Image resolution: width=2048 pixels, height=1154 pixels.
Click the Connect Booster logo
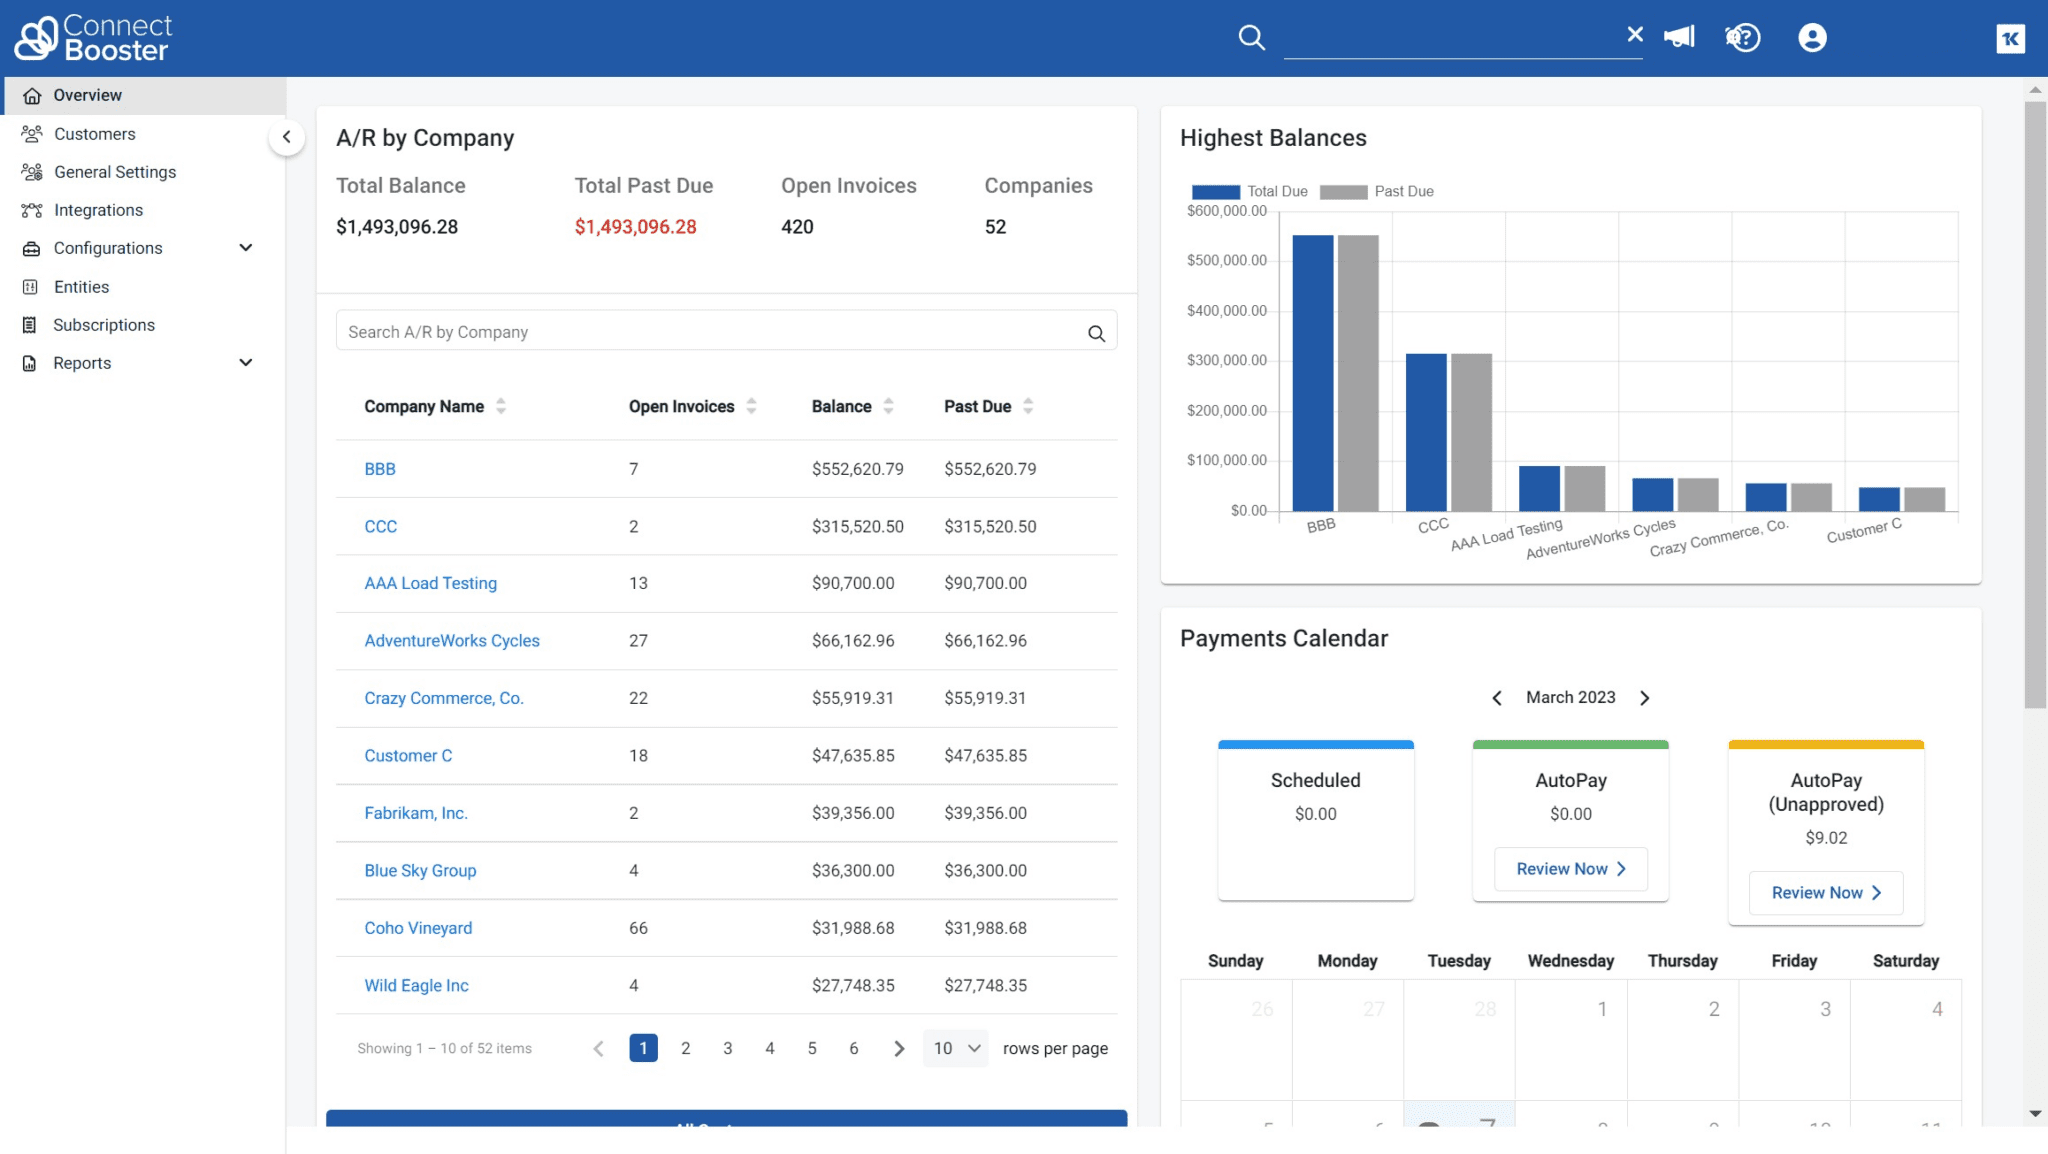coord(92,38)
